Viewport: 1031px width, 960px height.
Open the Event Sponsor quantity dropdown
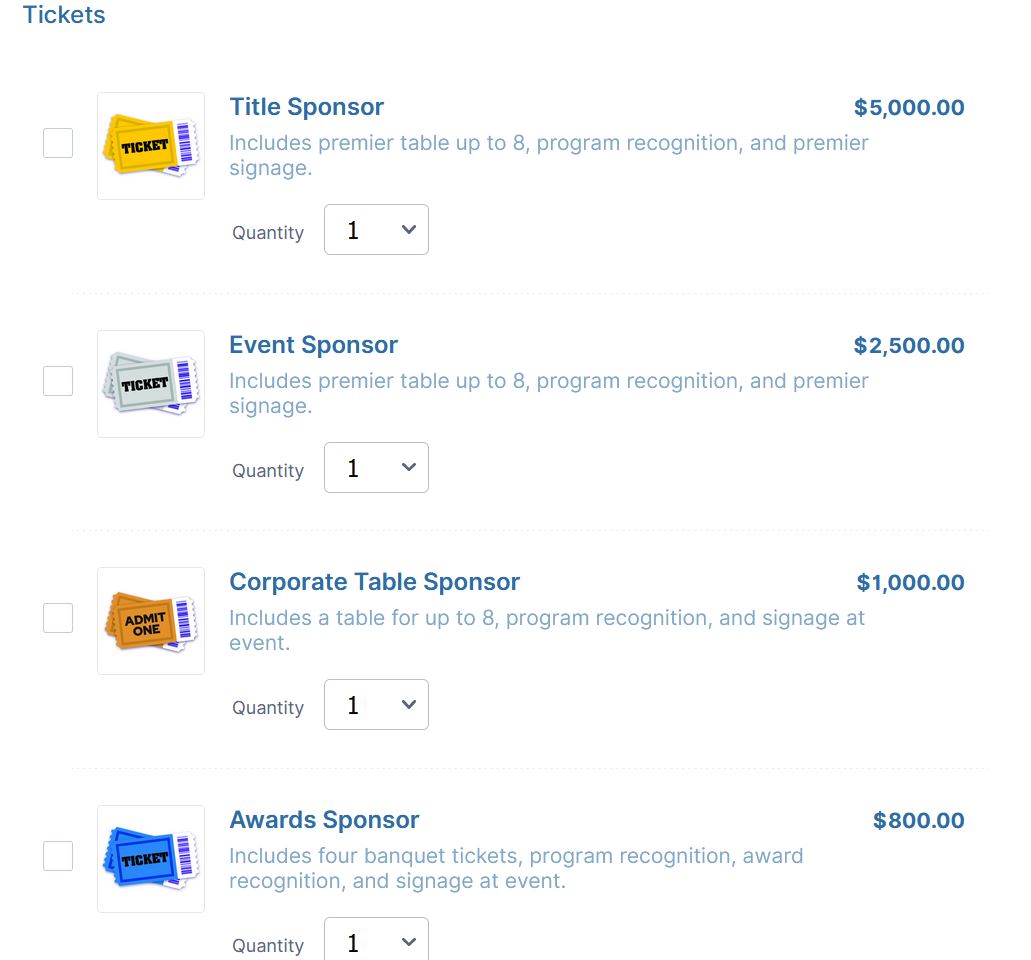[x=376, y=467]
